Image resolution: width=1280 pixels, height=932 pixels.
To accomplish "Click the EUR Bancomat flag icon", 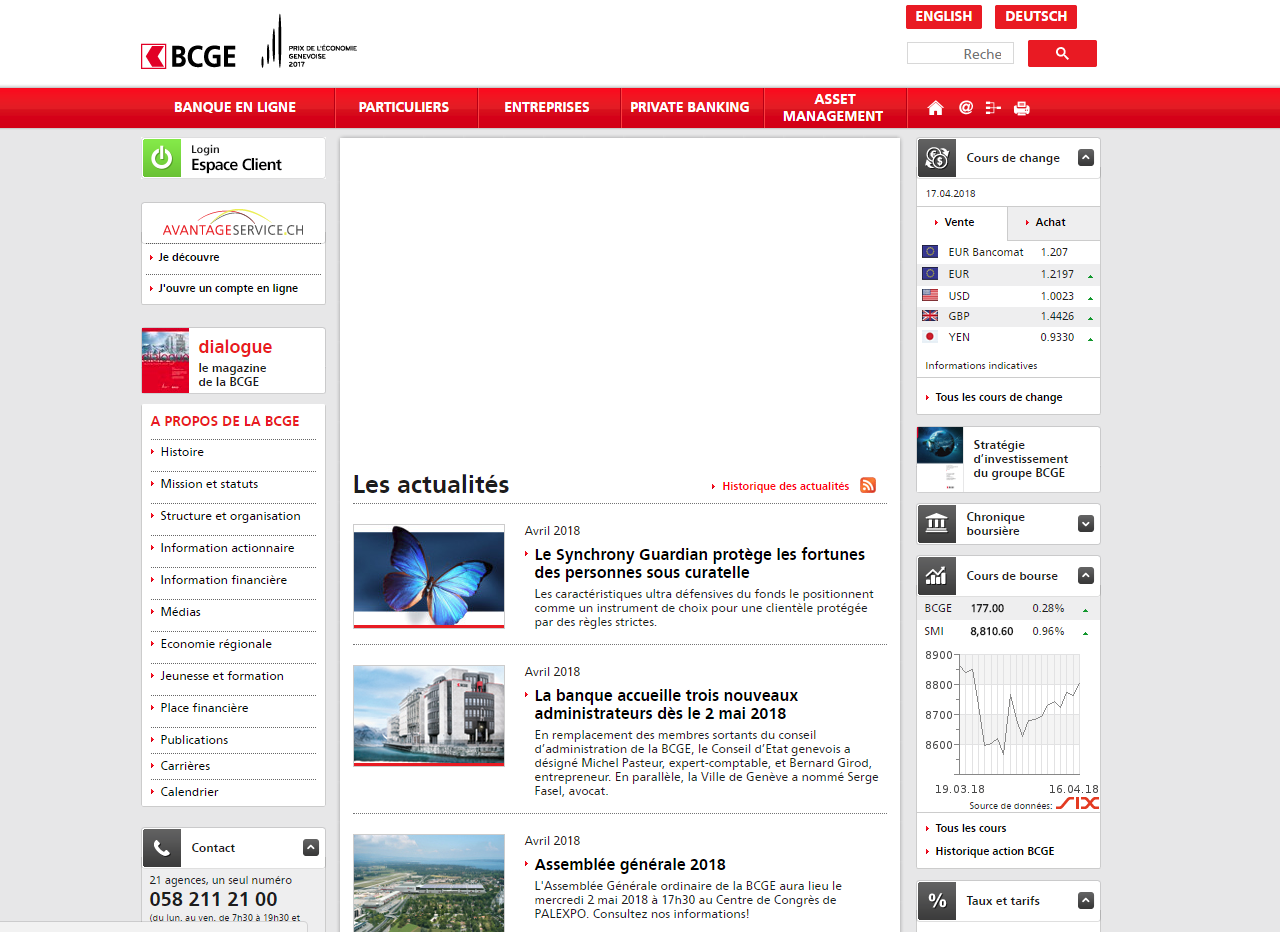I will click(x=930, y=252).
